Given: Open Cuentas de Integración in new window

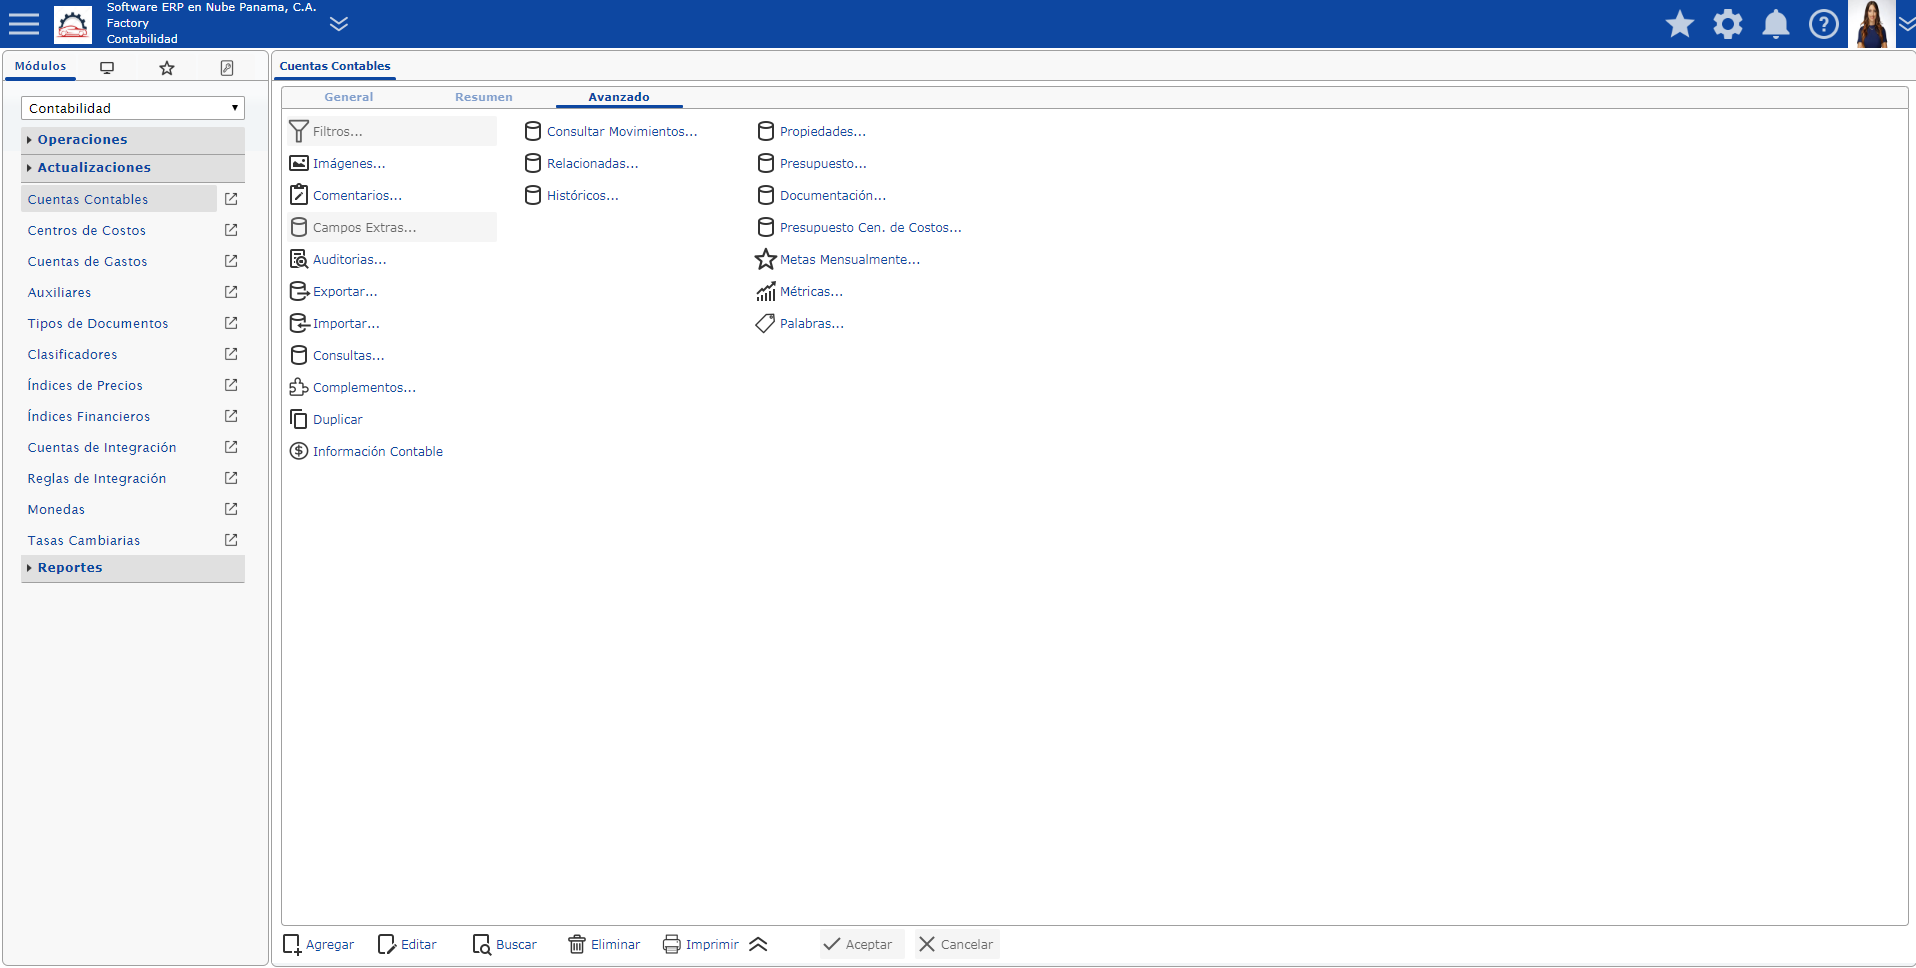Looking at the screenshot, I should click(231, 447).
